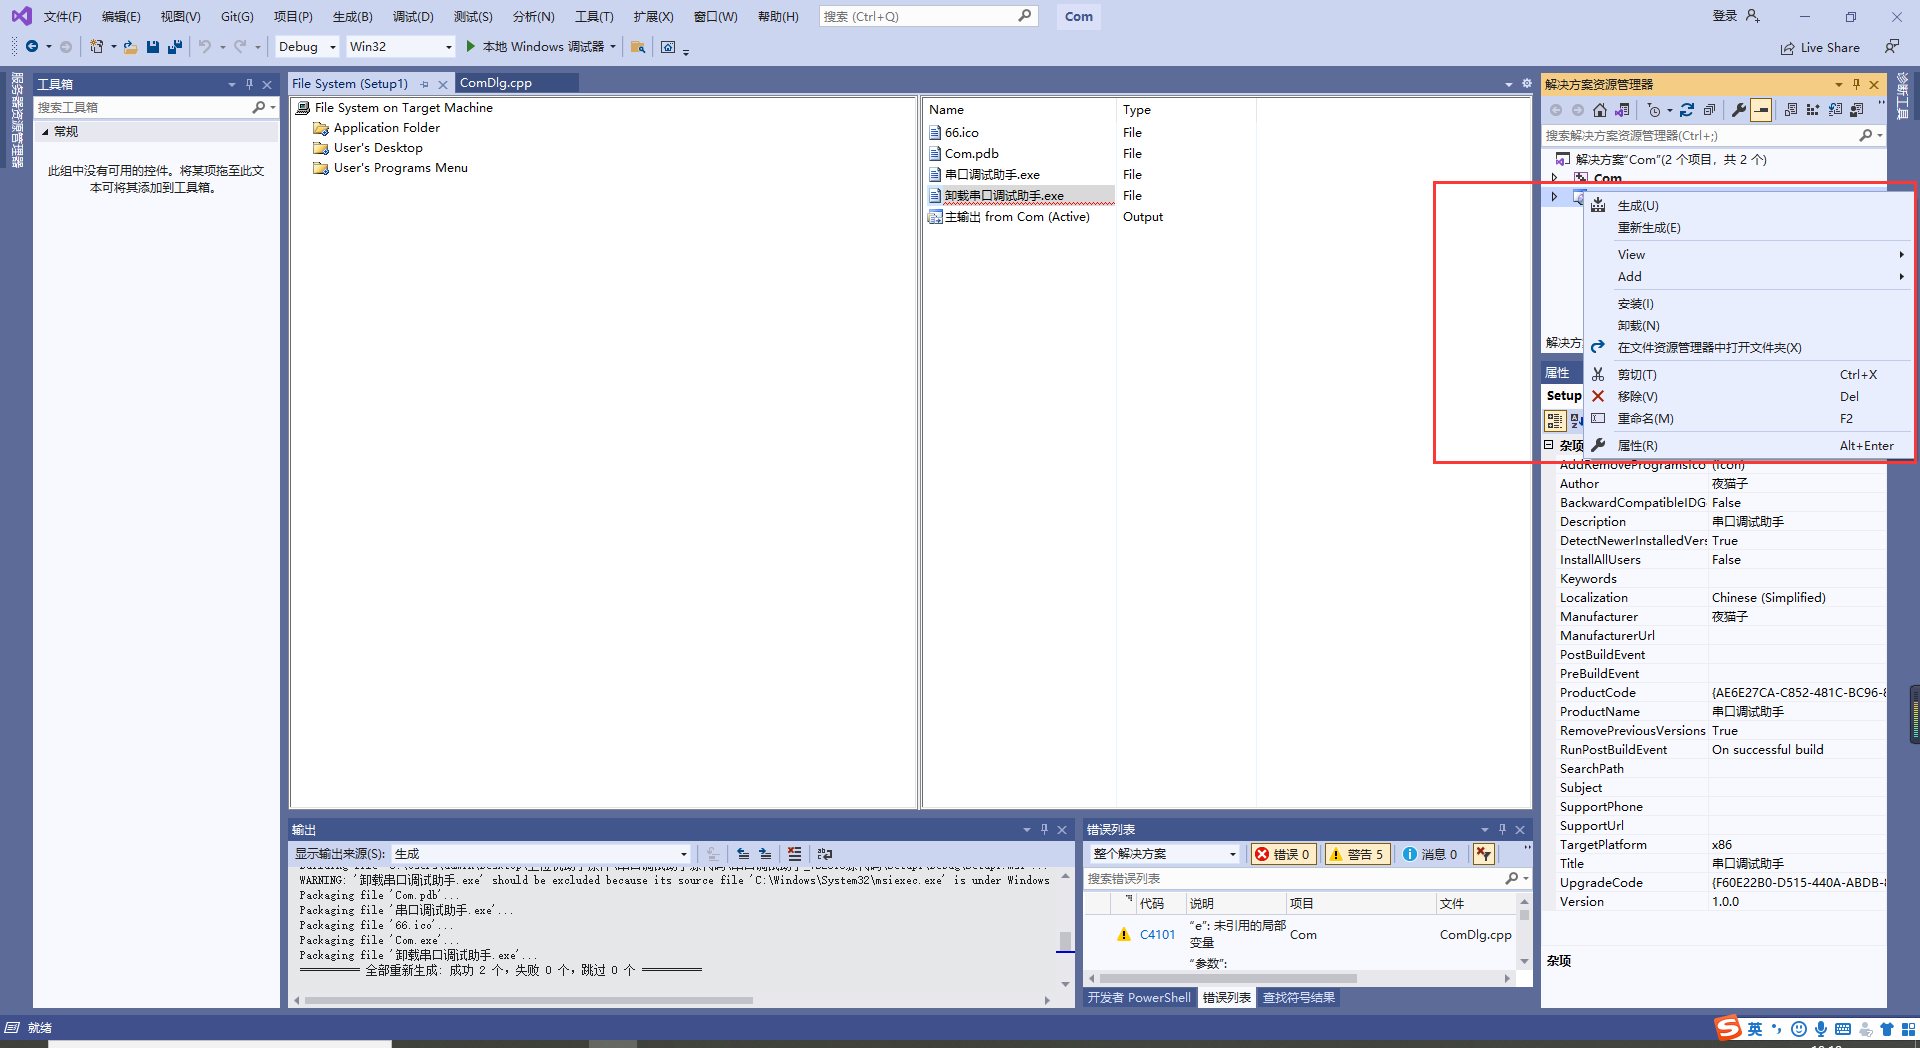Viewport: 1920px width, 1048px height.
Task: Click the error list horizontal scrollbar
Action: 1229,979
